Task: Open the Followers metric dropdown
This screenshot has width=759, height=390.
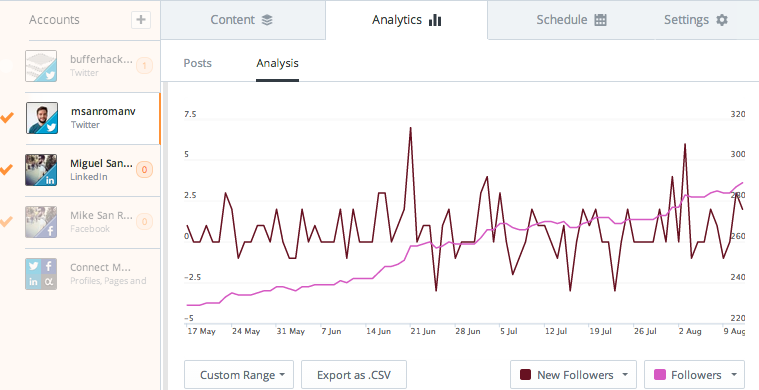Action: [x=694, y=375]
